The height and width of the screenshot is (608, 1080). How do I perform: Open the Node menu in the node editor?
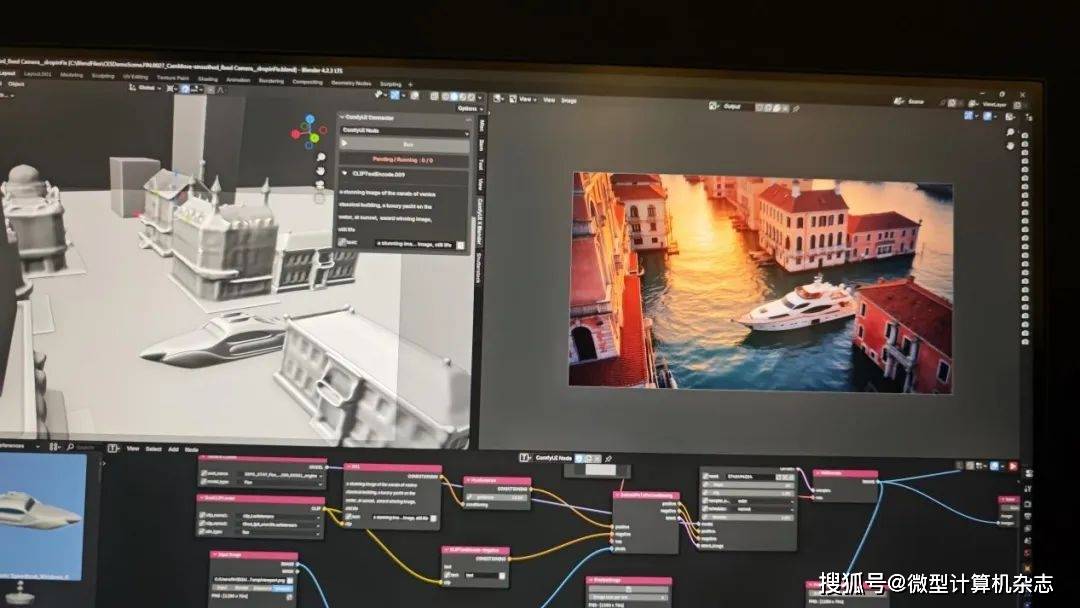coord(191,449)
